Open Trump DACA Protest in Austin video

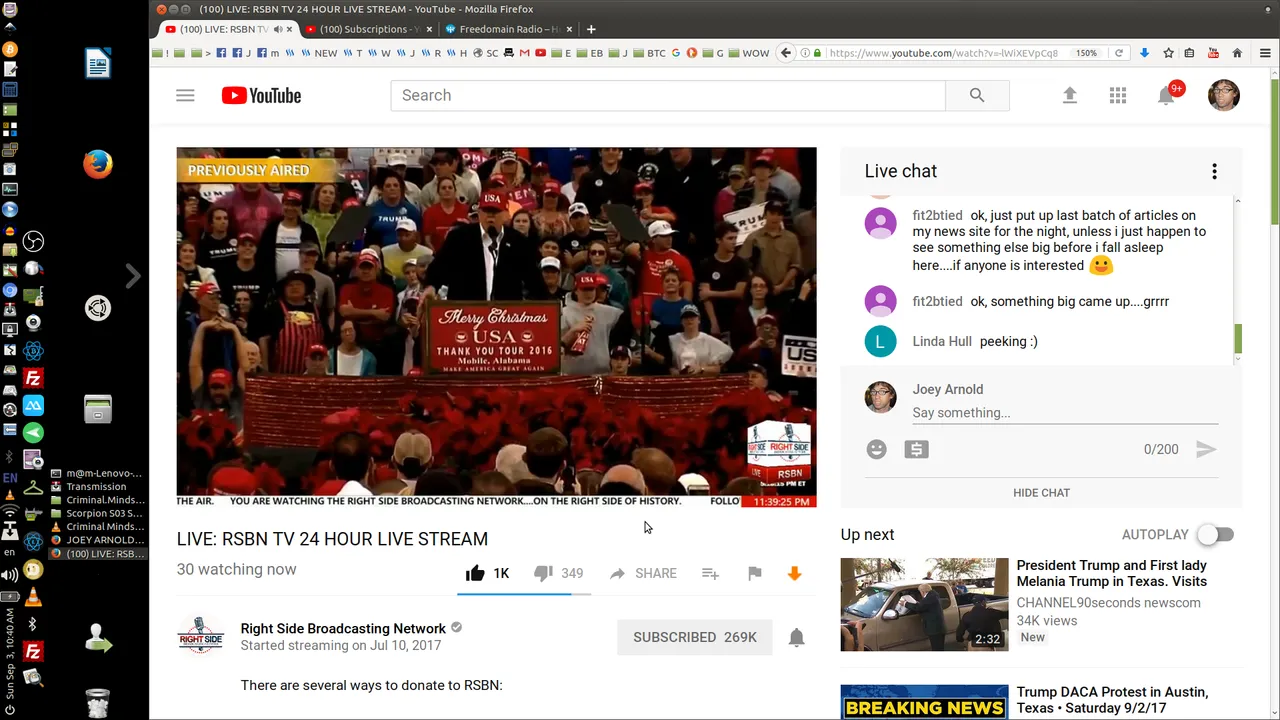tap(1112, 700)
